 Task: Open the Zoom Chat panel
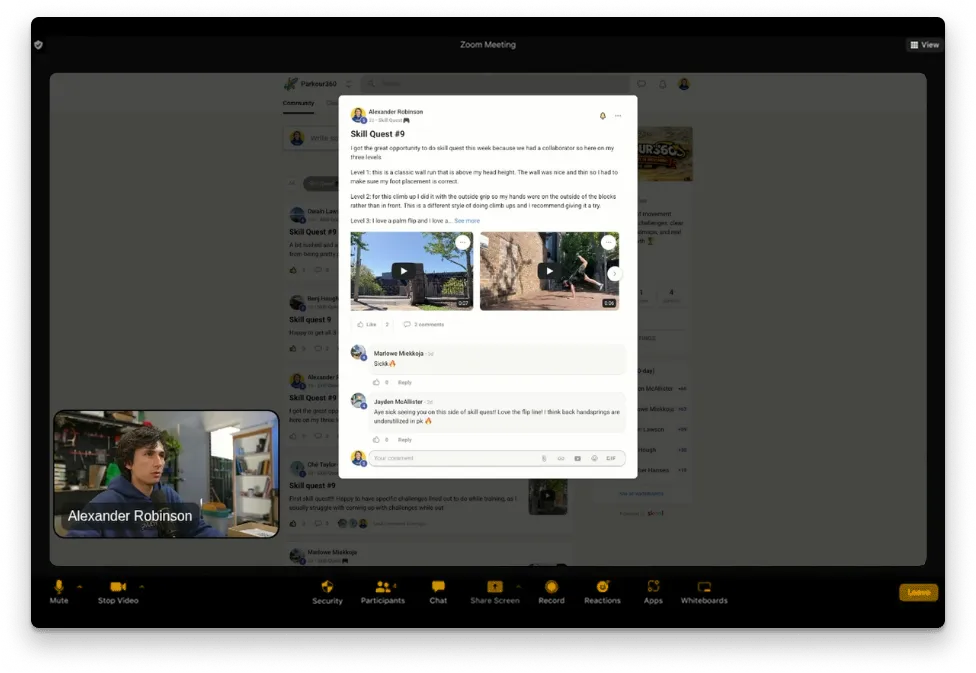click(438, 592)
